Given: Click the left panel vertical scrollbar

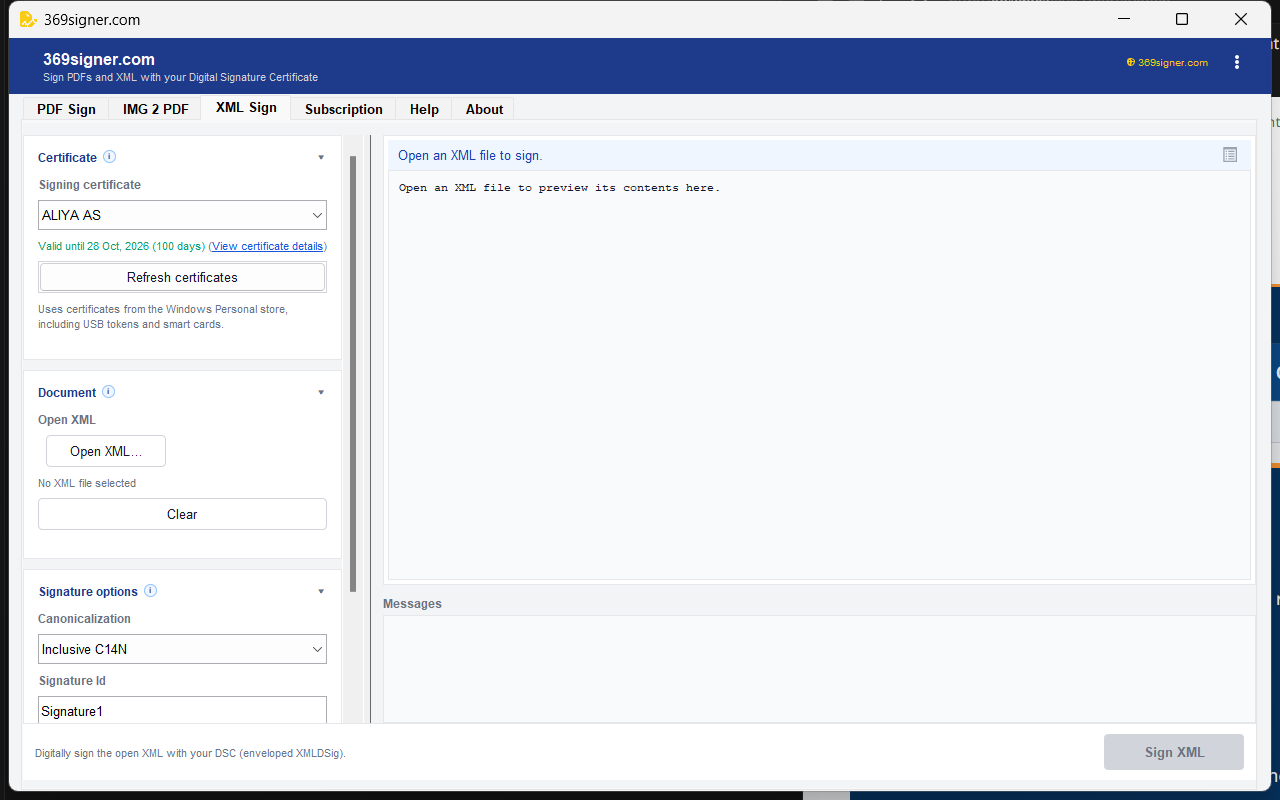Looking at the screenshot, I should point(353,374).
